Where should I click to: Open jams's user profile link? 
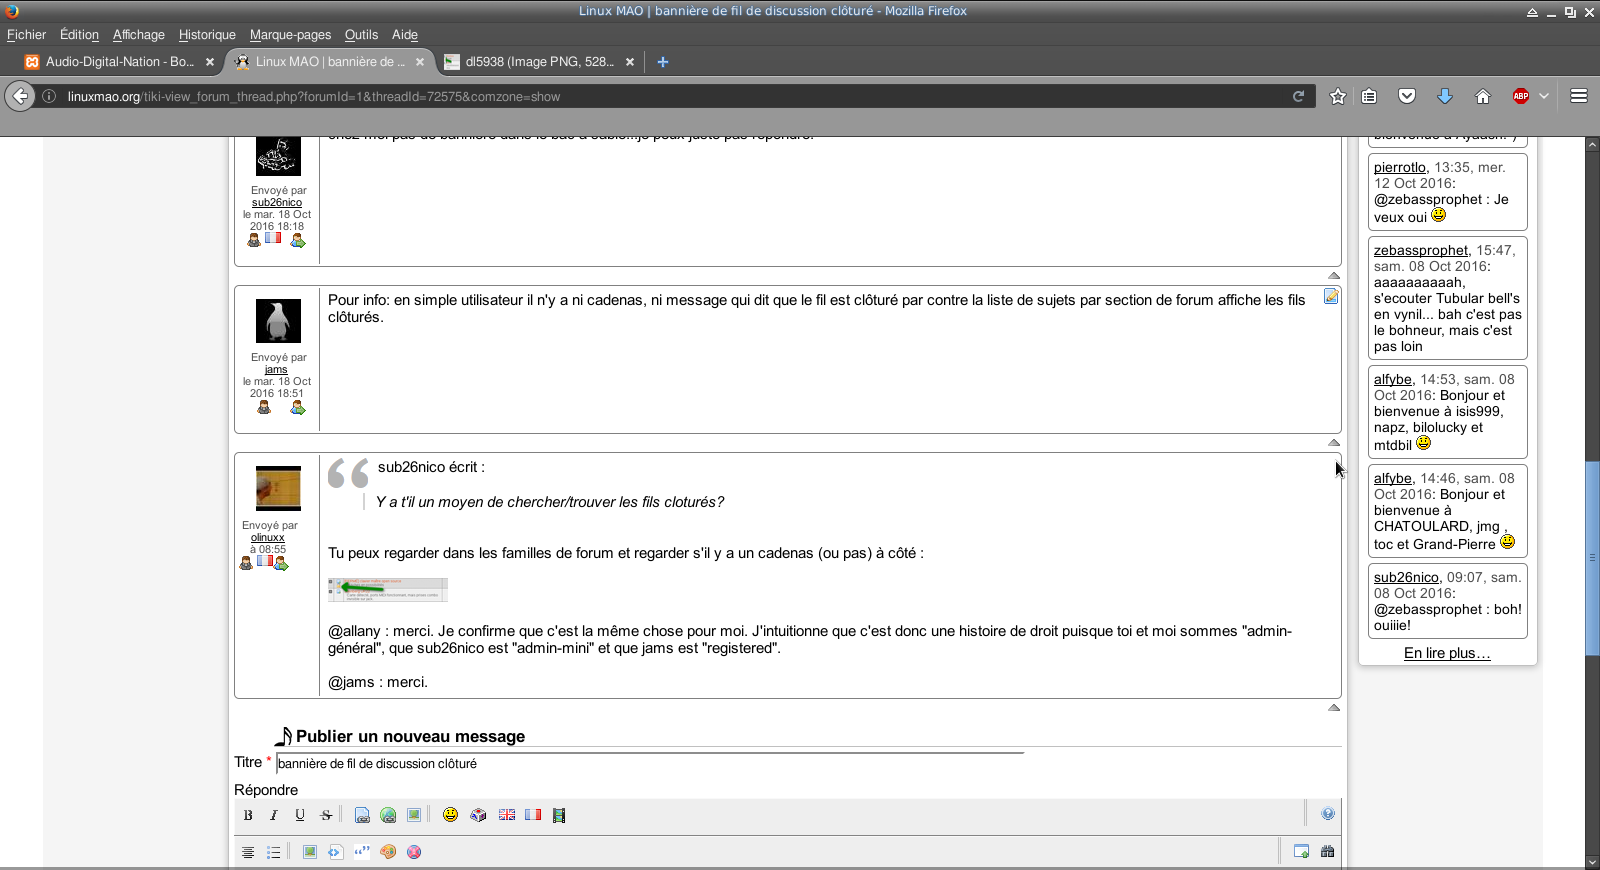click(x=276, y=369)
